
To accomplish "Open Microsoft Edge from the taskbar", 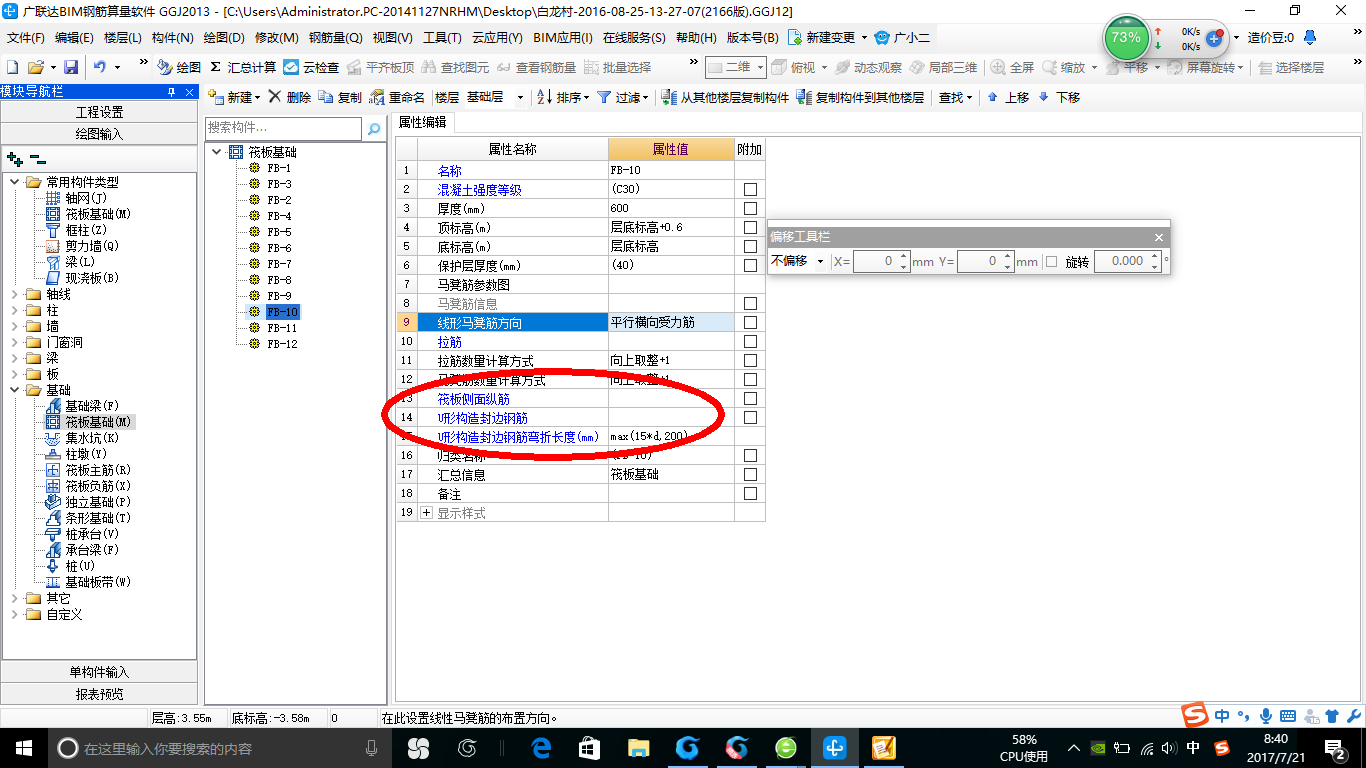I will (541, 748).
